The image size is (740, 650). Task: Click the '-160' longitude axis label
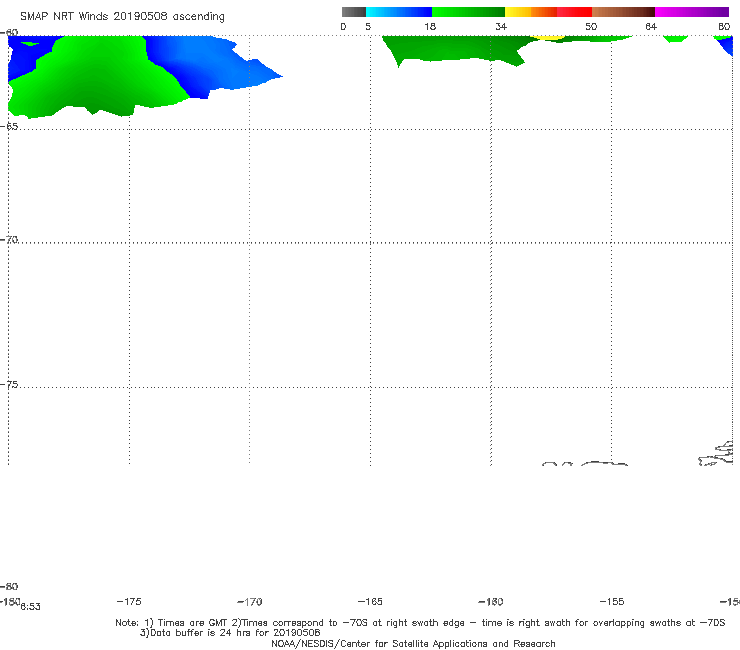pyautogui.click(x=491, y=602)
